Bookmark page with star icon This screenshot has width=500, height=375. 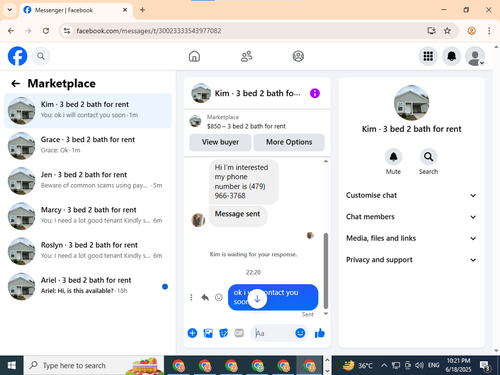tap(447, 31)
